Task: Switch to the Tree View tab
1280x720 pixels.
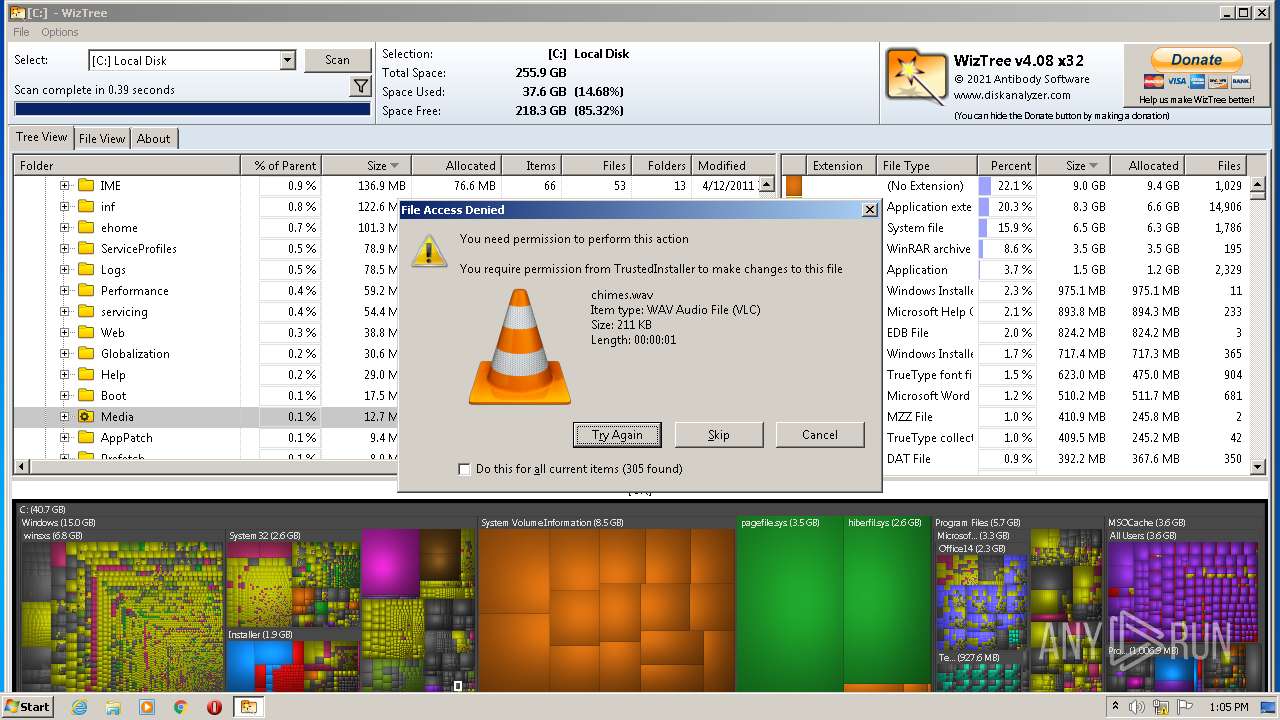Action: pyautogui.click(x=41, y=137)
